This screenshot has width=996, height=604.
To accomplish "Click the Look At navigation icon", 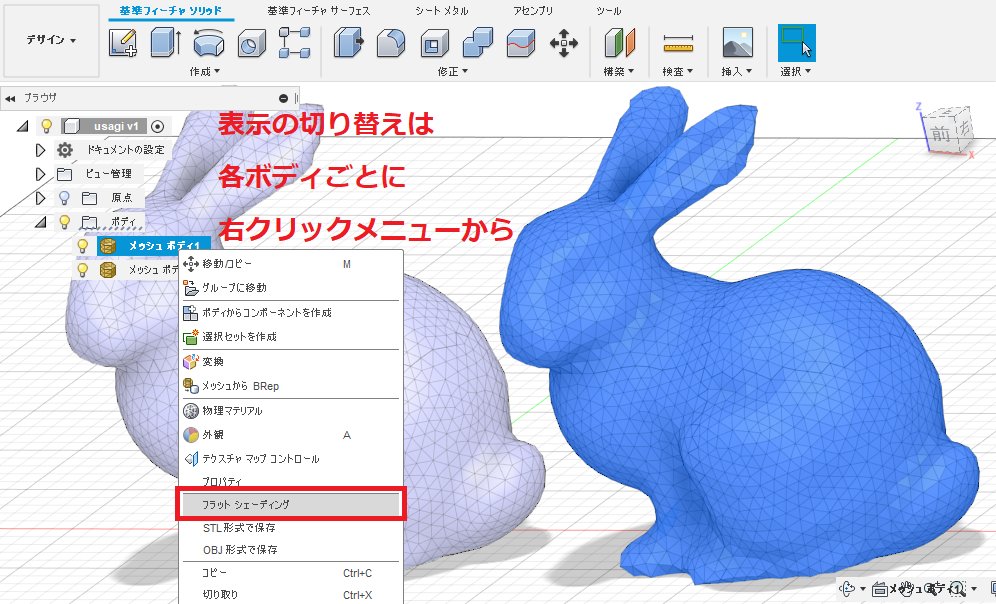I will click(x=880, y=589).
